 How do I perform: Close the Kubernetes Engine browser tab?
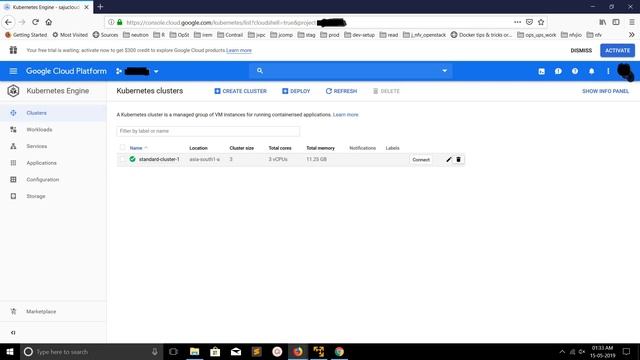click(x=86, y=7)
